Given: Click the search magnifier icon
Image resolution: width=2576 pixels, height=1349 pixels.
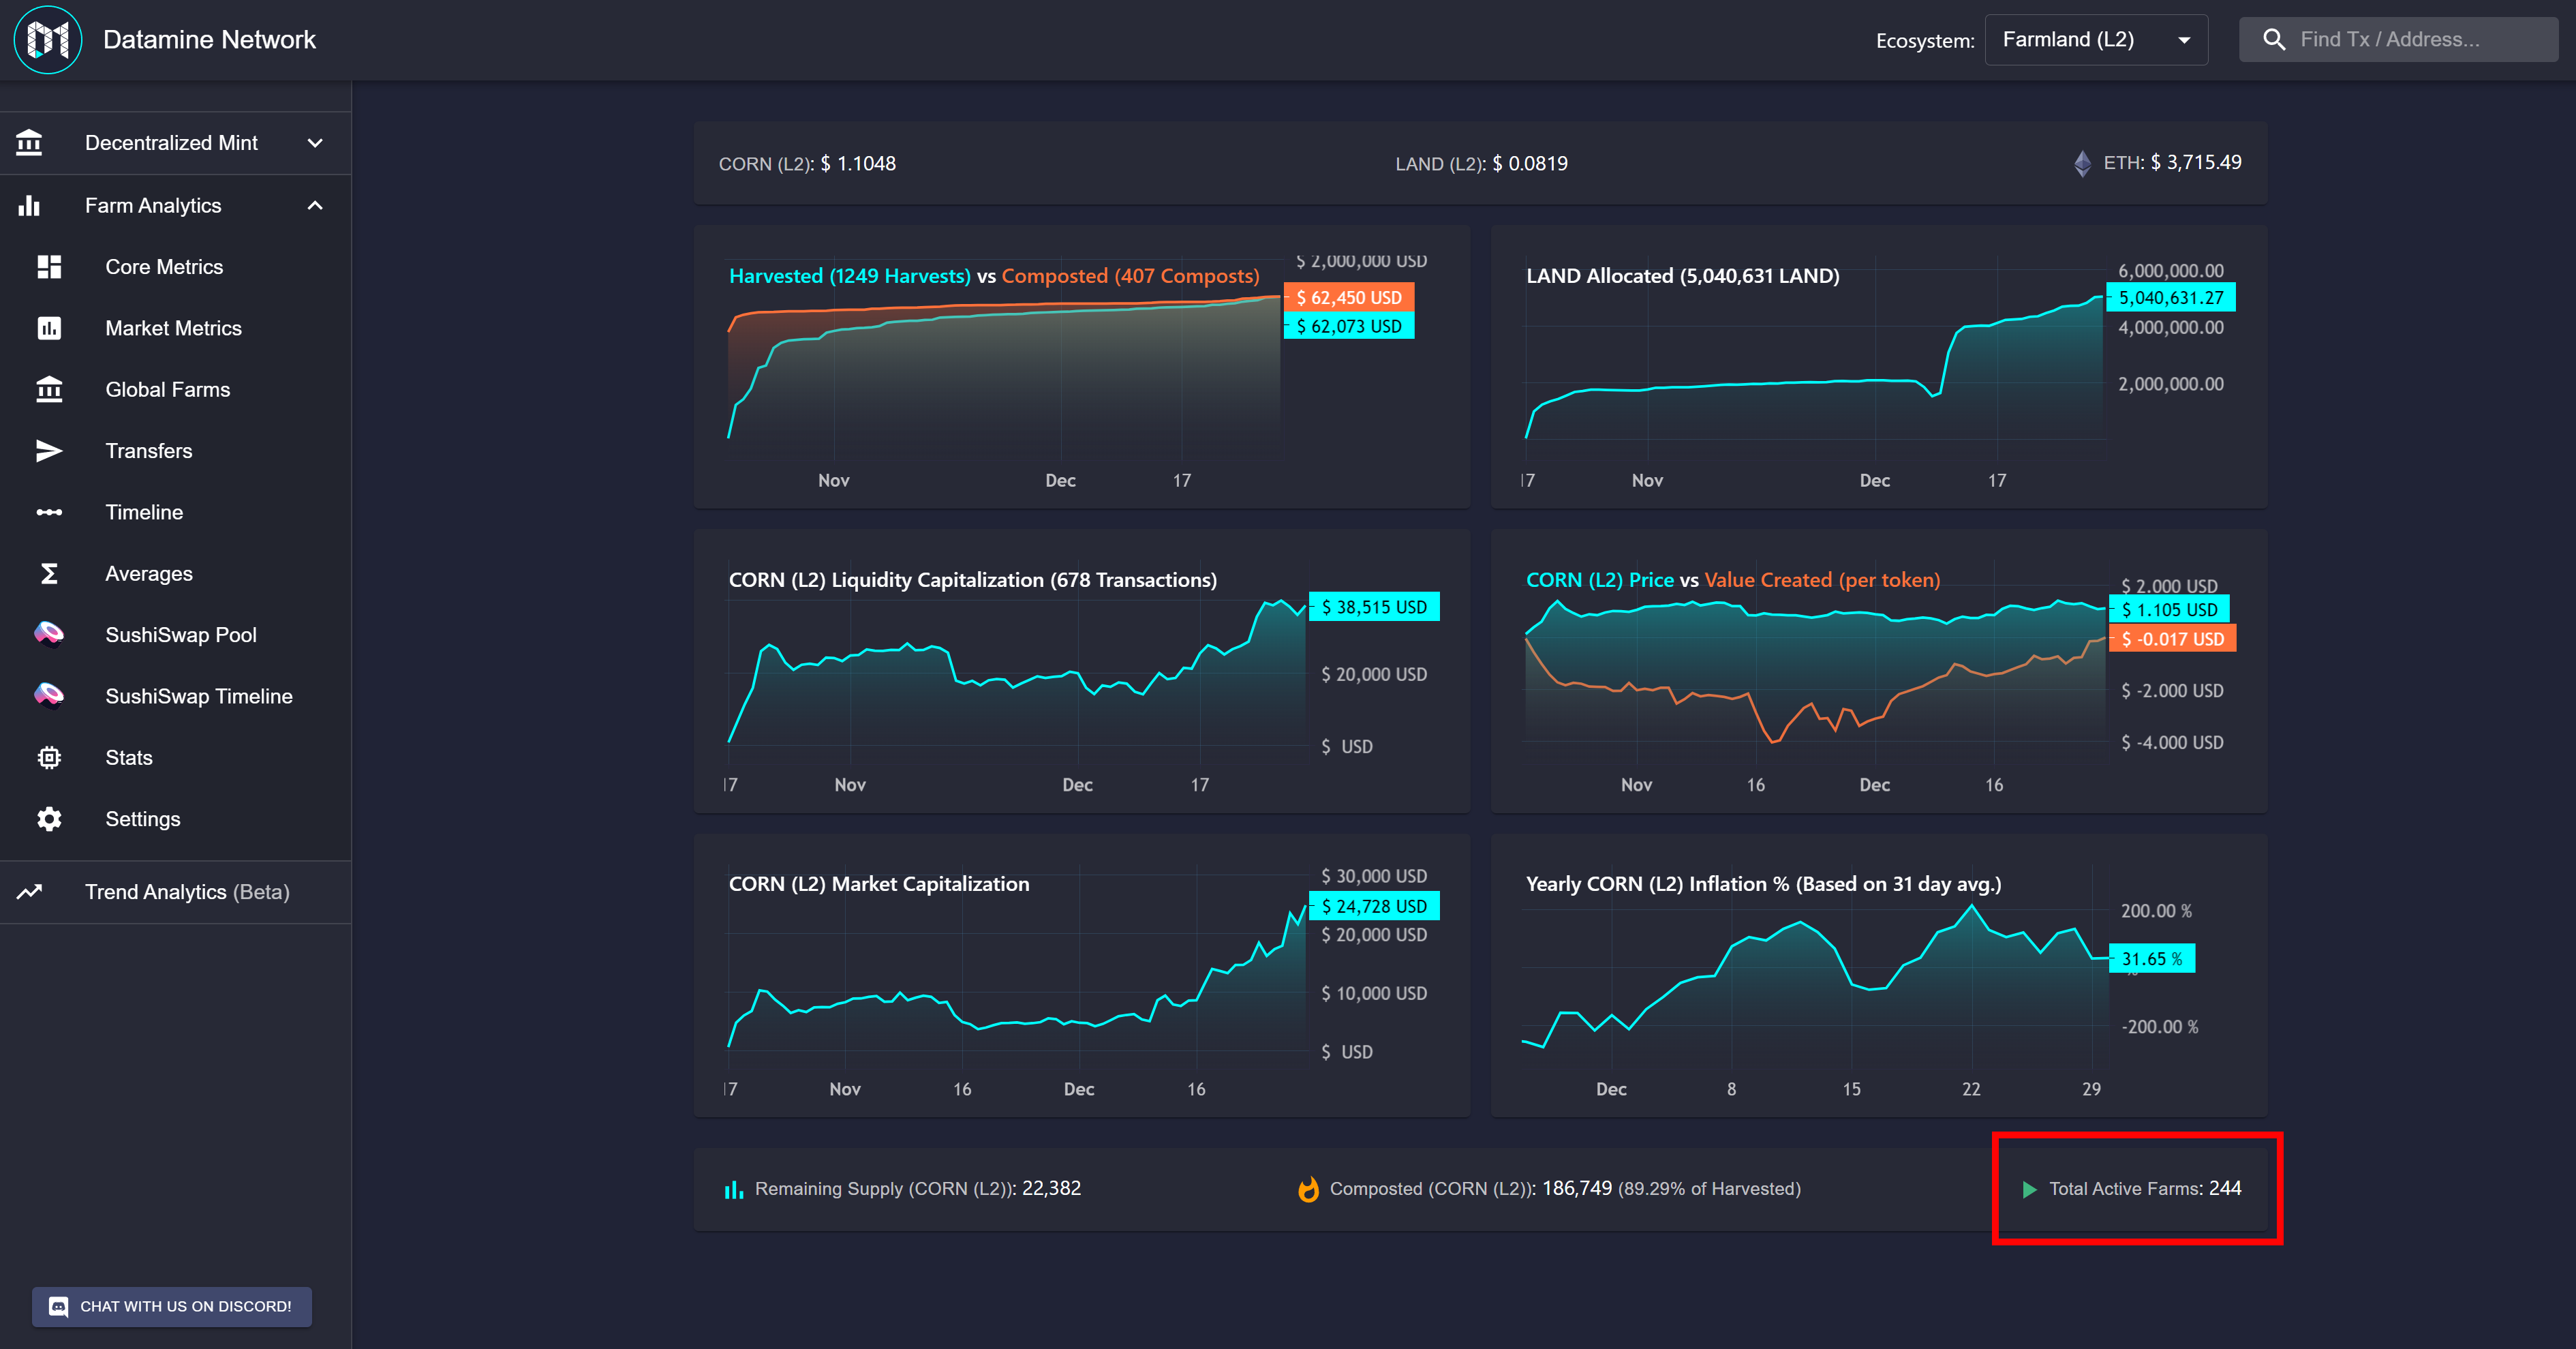Looking at the screenshot, I should coord(2274,40).
